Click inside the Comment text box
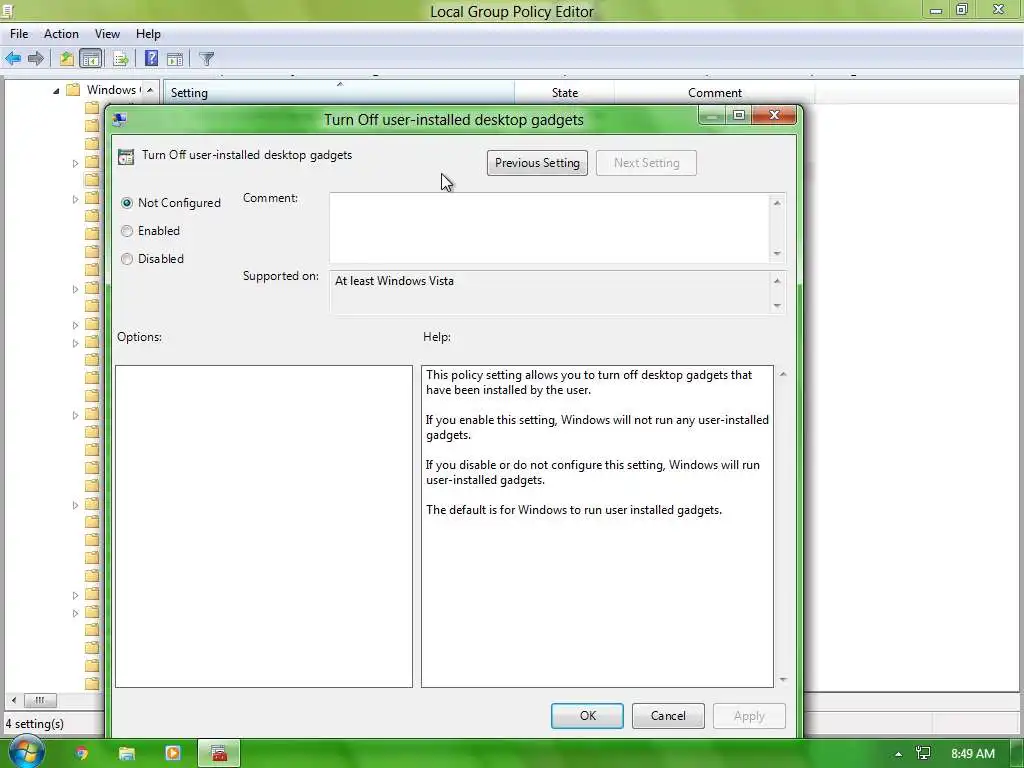The image size is (1024, 768). click(549, 228)
